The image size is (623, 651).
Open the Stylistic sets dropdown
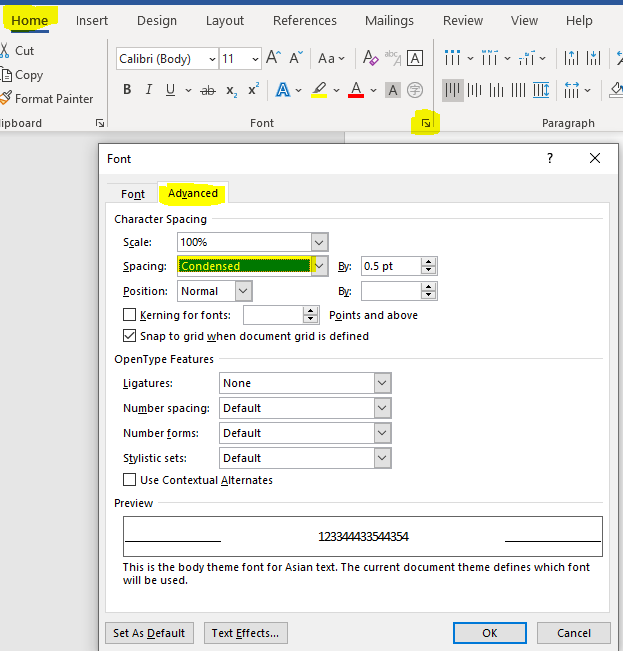(x=382, y=458)
